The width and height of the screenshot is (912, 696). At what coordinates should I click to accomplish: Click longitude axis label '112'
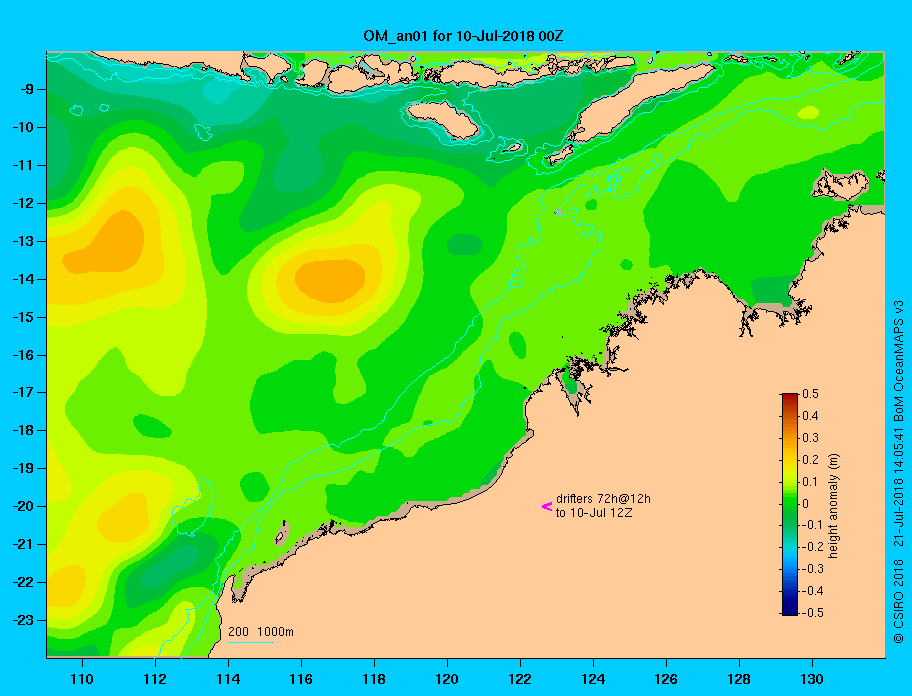(155, 679)
